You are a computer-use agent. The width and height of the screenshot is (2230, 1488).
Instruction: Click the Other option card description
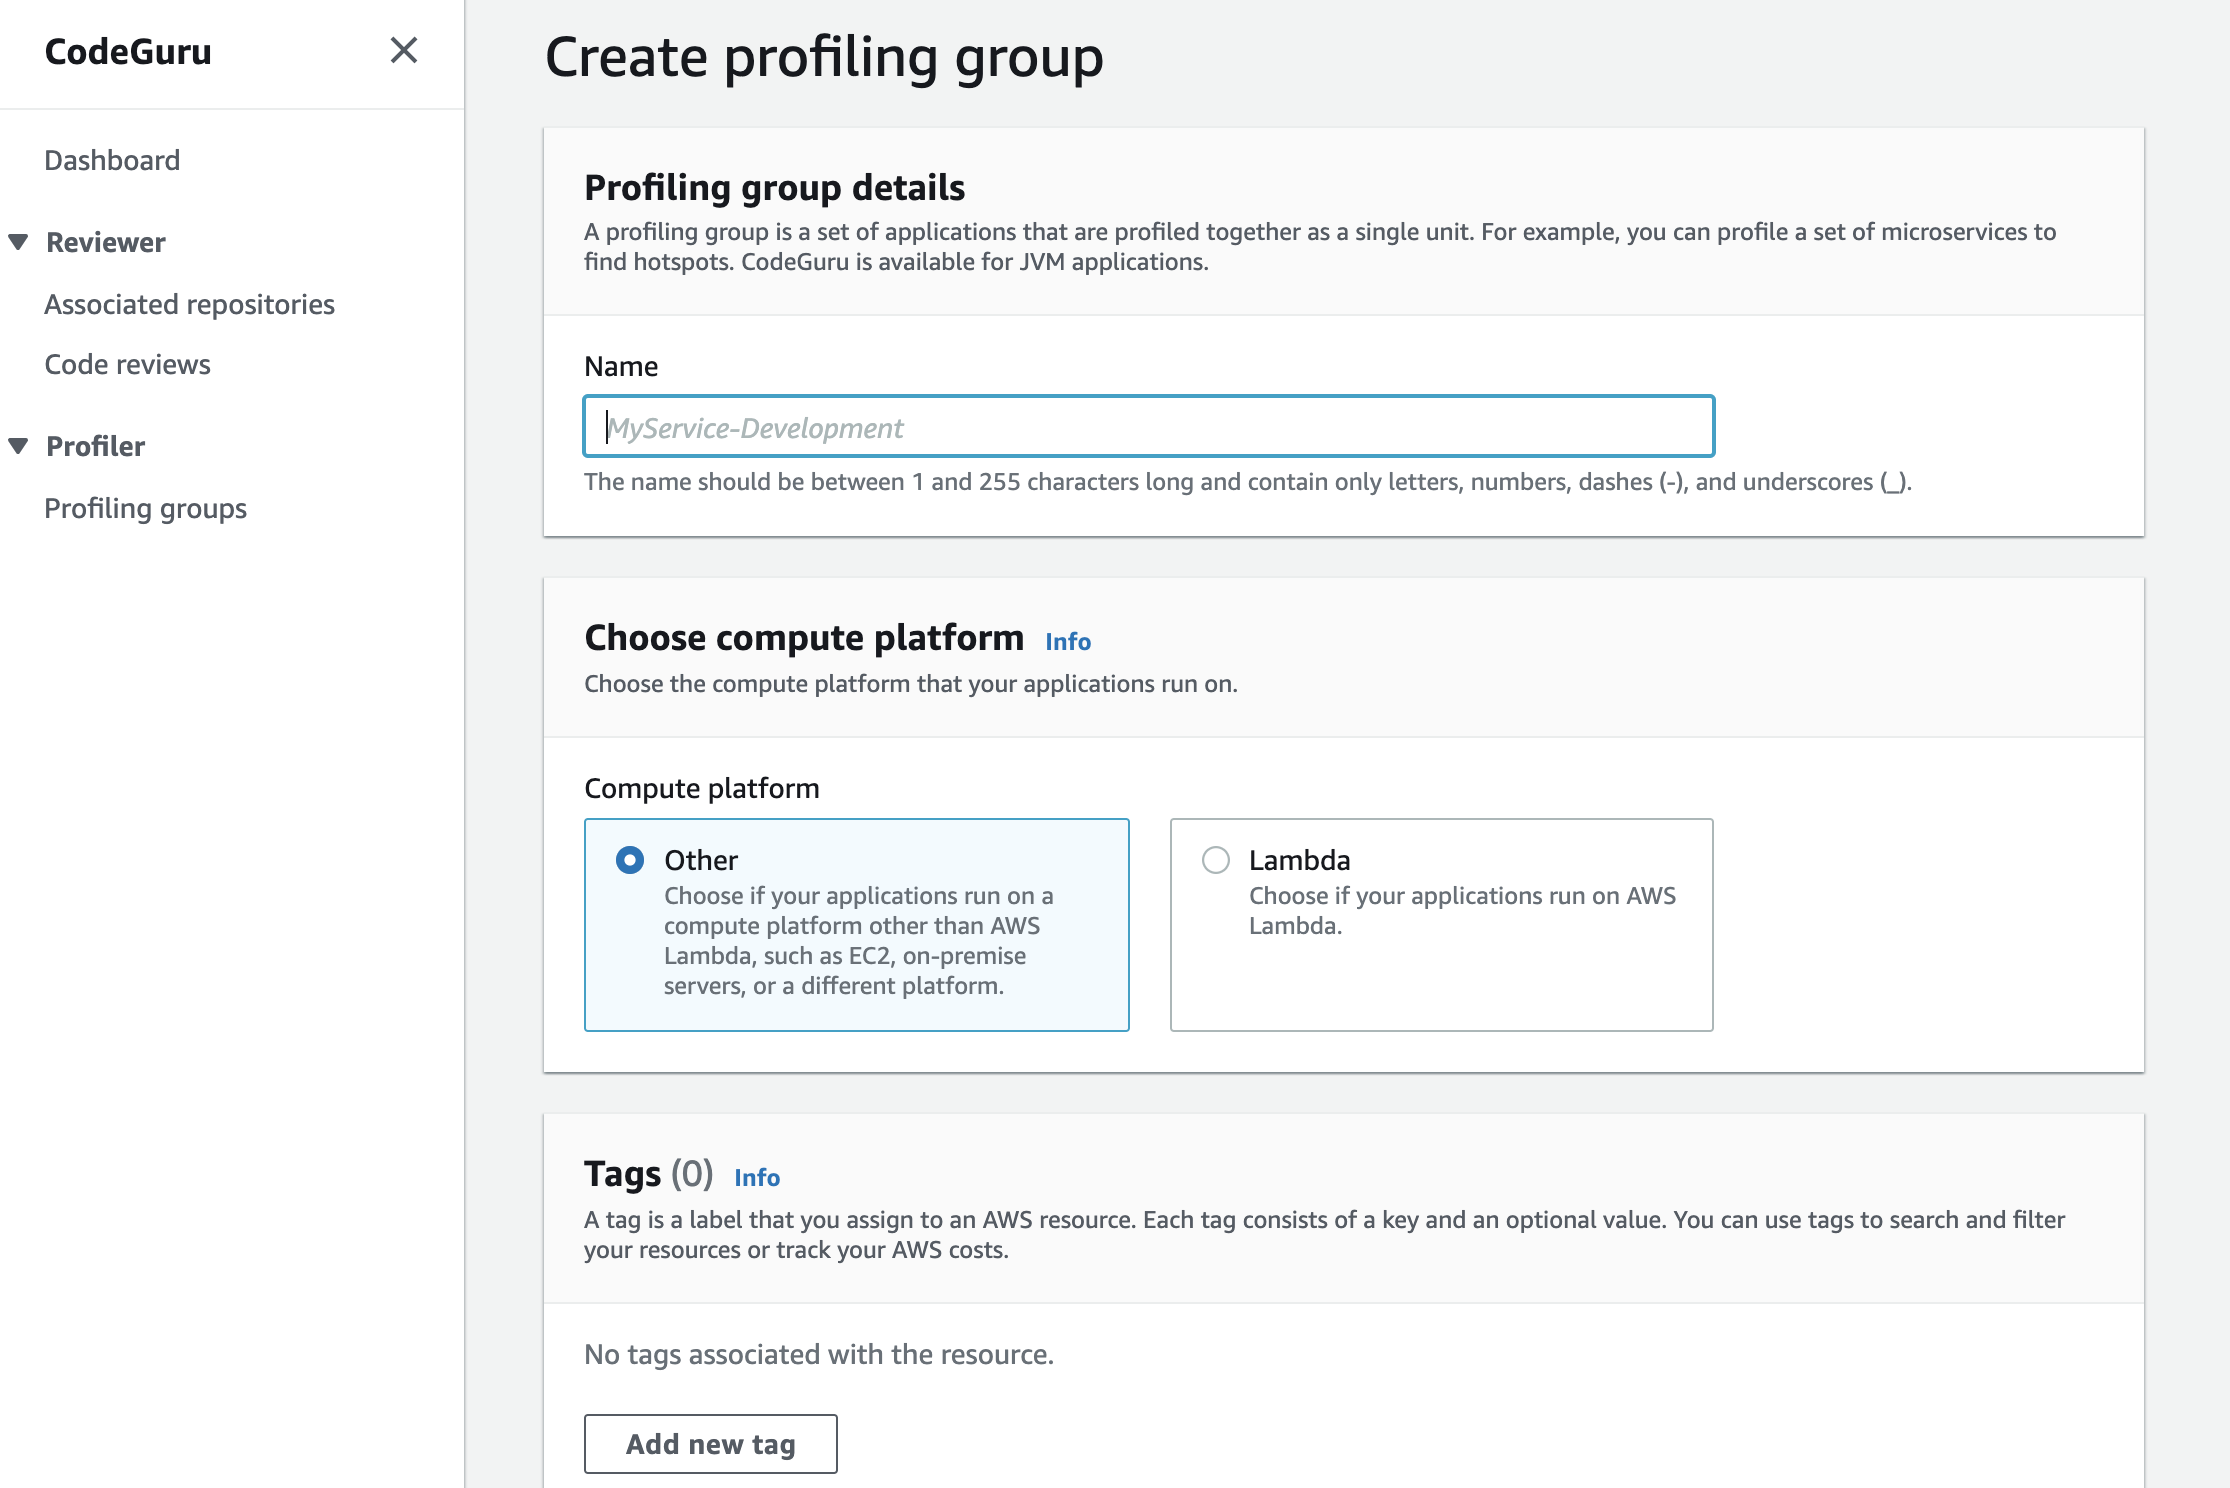(858, 940)
